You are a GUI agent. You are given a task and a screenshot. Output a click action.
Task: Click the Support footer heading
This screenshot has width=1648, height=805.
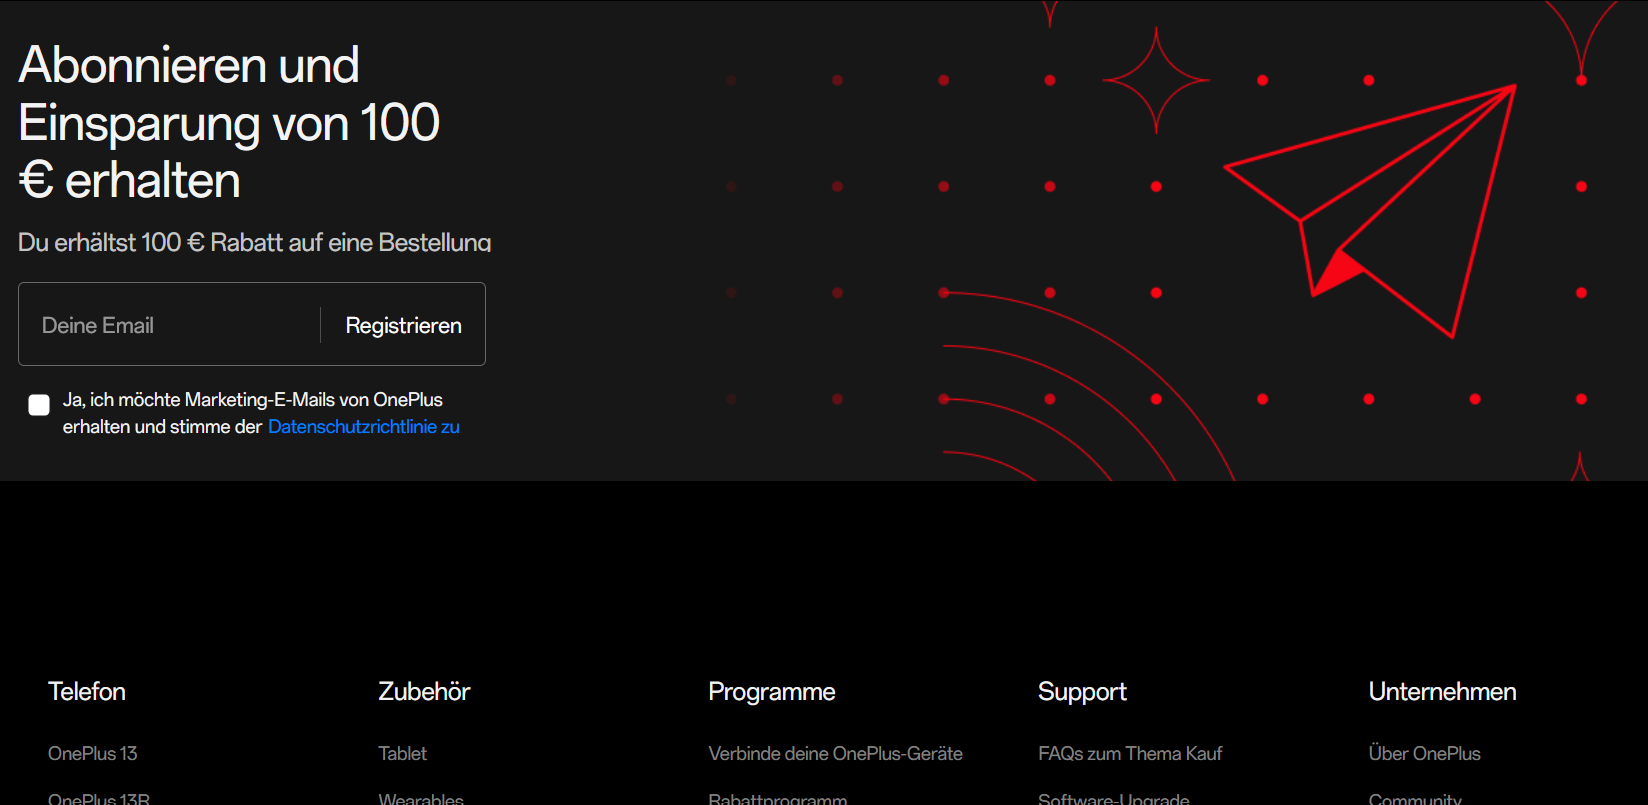coord(1082,692)
